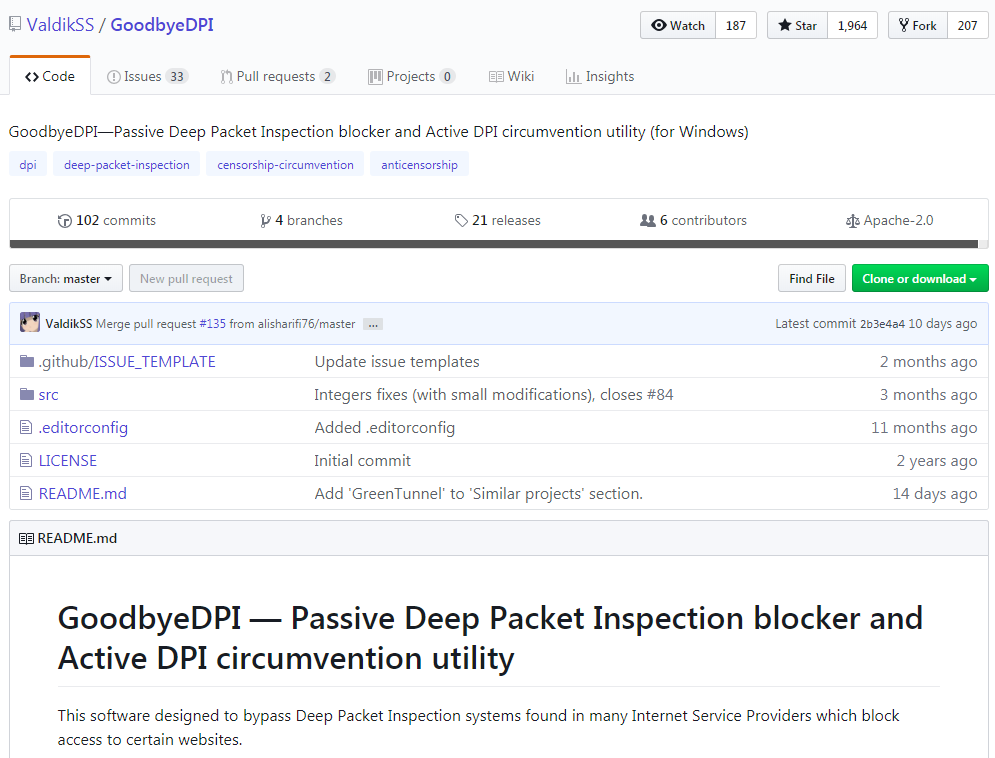
Task: Browse the 21 releases
Action: (x=497, y=220)
